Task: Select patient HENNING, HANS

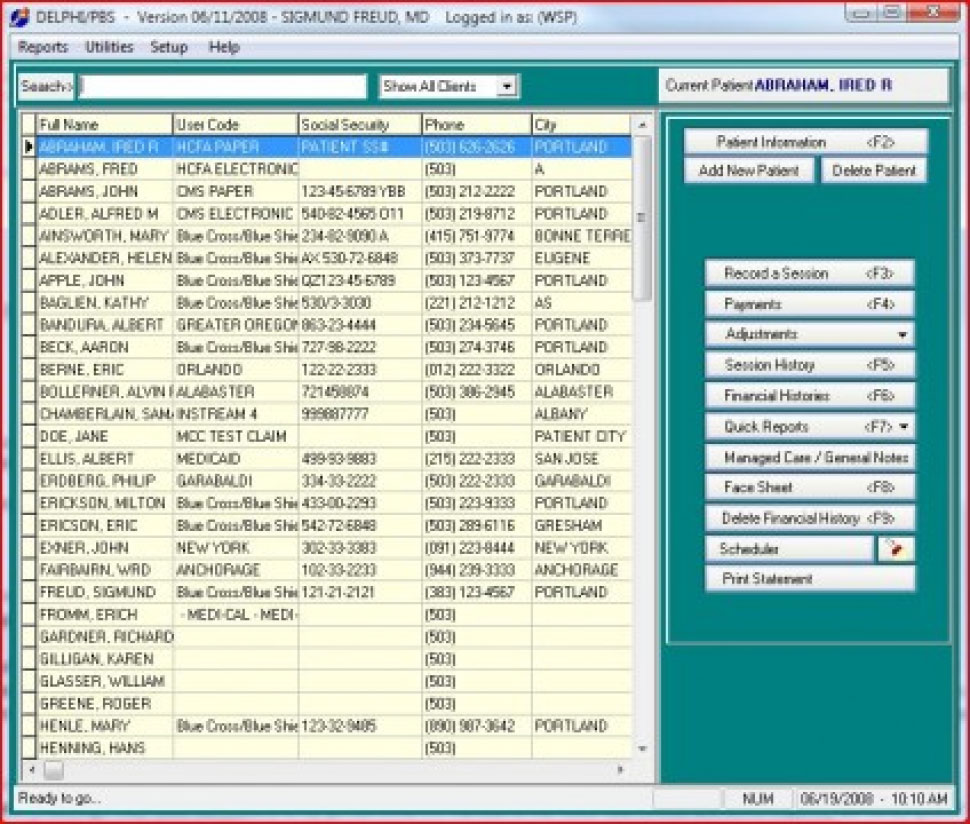Action: click(105, 748)
